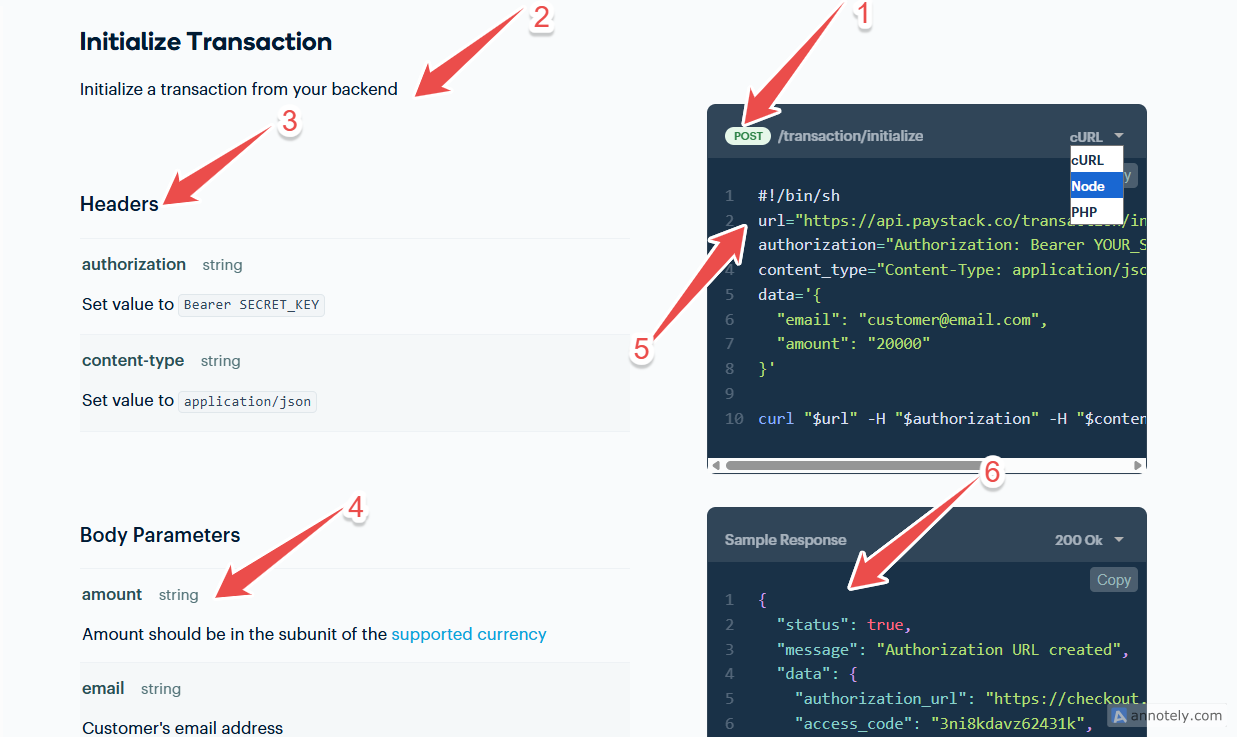Click the #!/bin/sh code line
Viewport: 1237px width, 737px height.
point(799,196)
